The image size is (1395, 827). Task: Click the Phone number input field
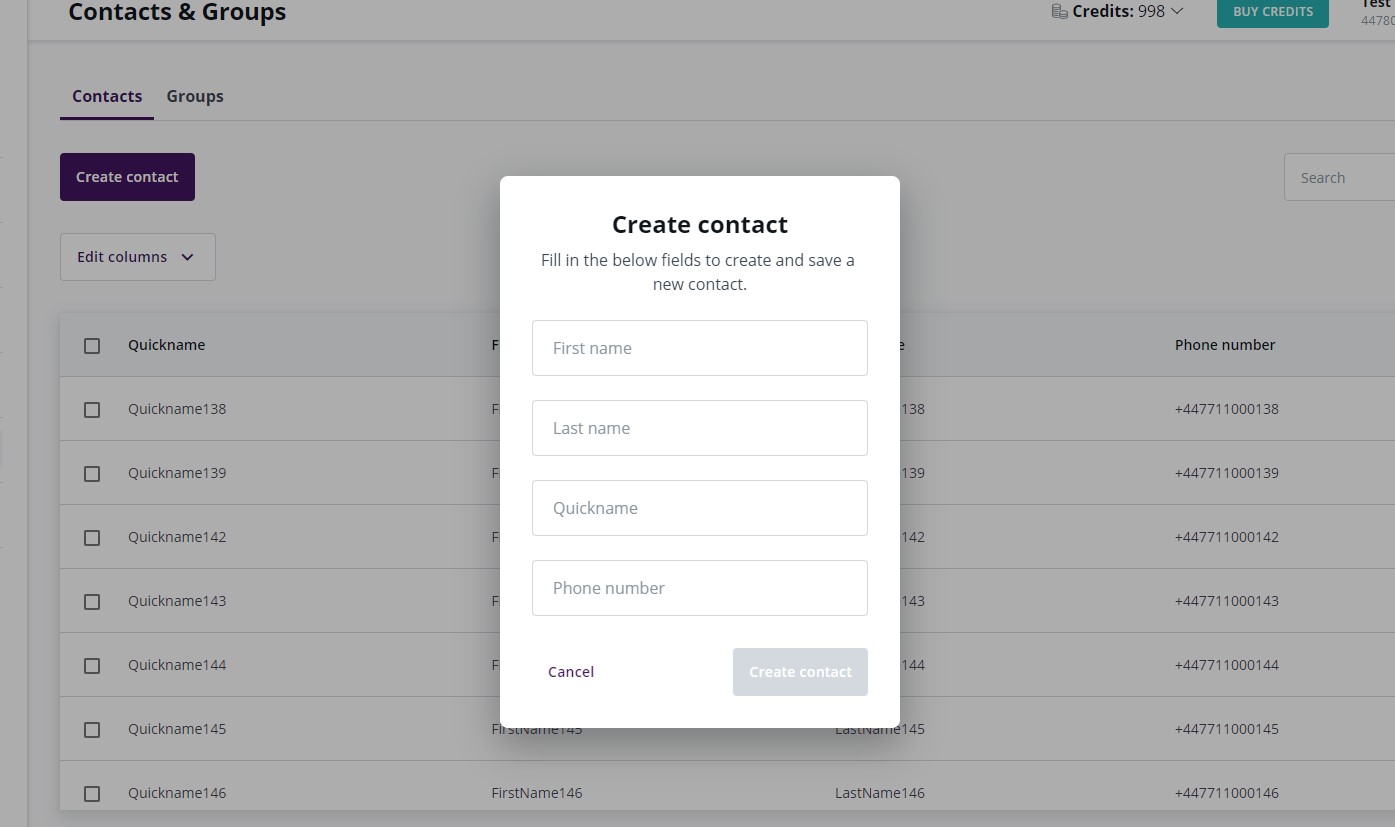coord(699,587)
